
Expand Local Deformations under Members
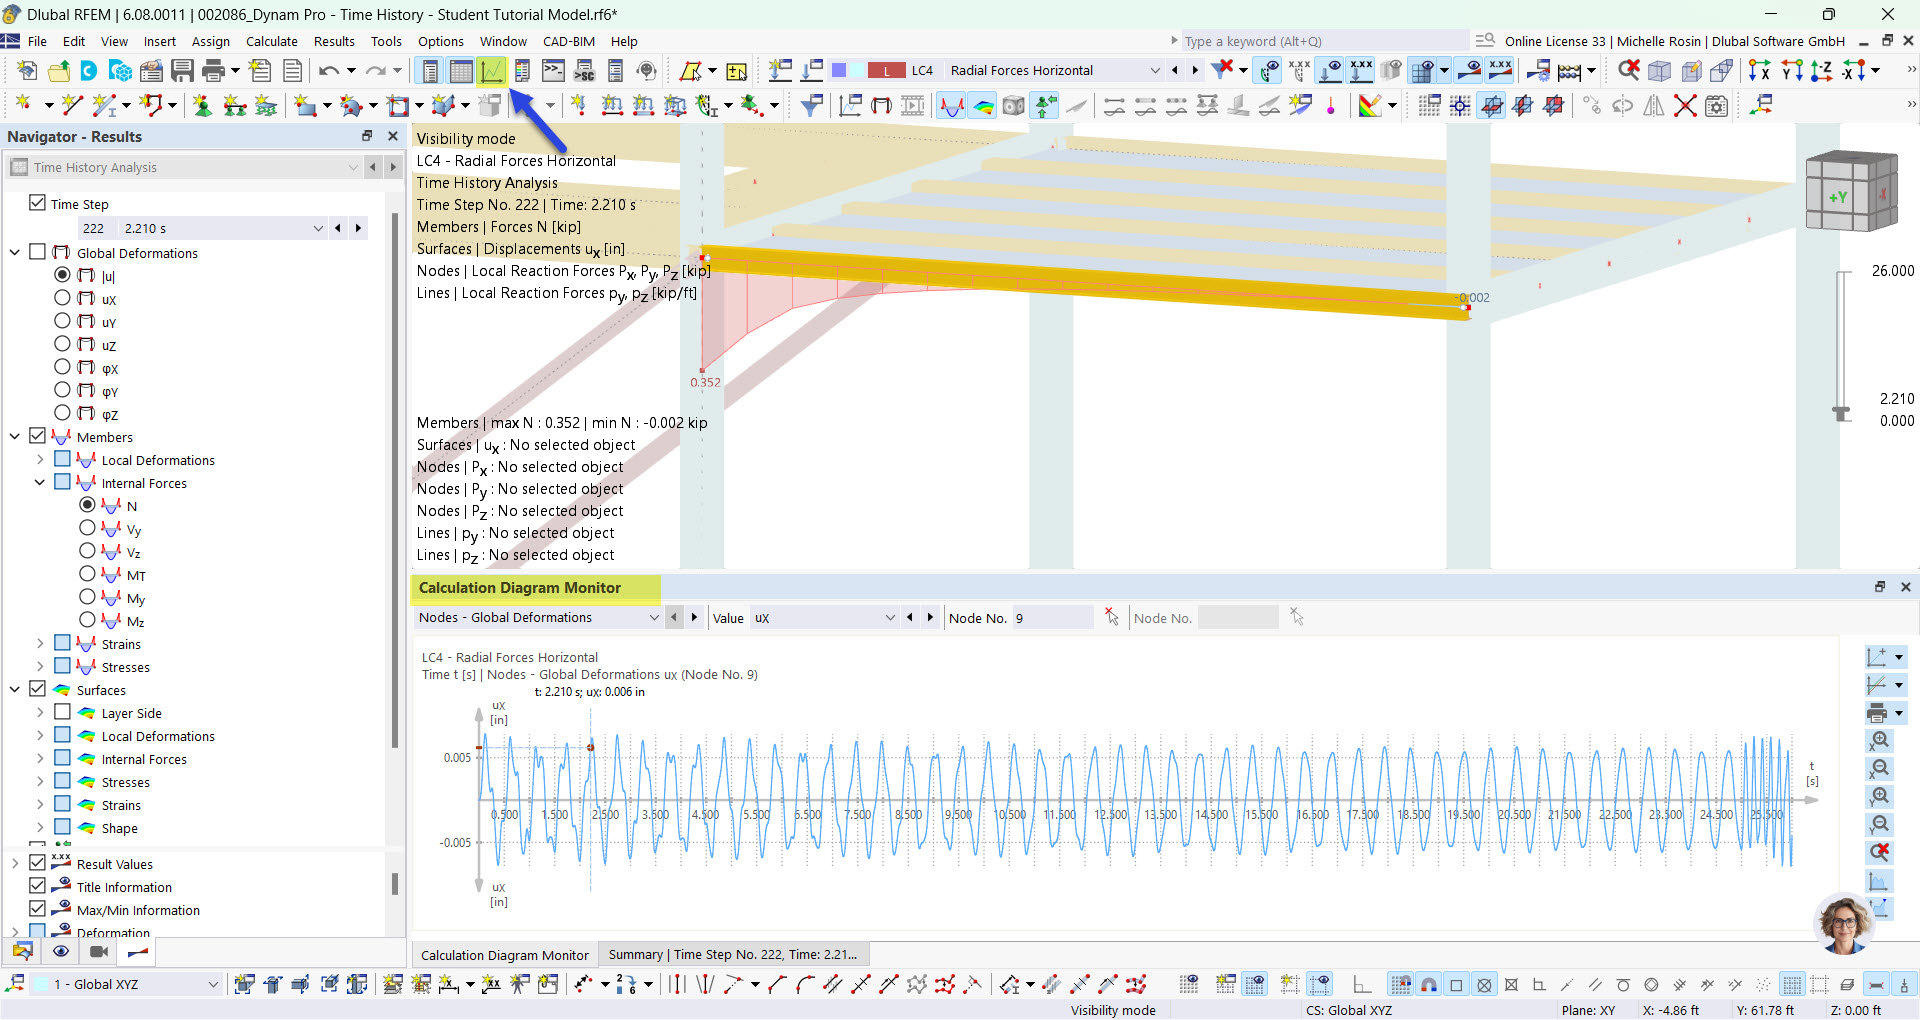coord(40,459)
